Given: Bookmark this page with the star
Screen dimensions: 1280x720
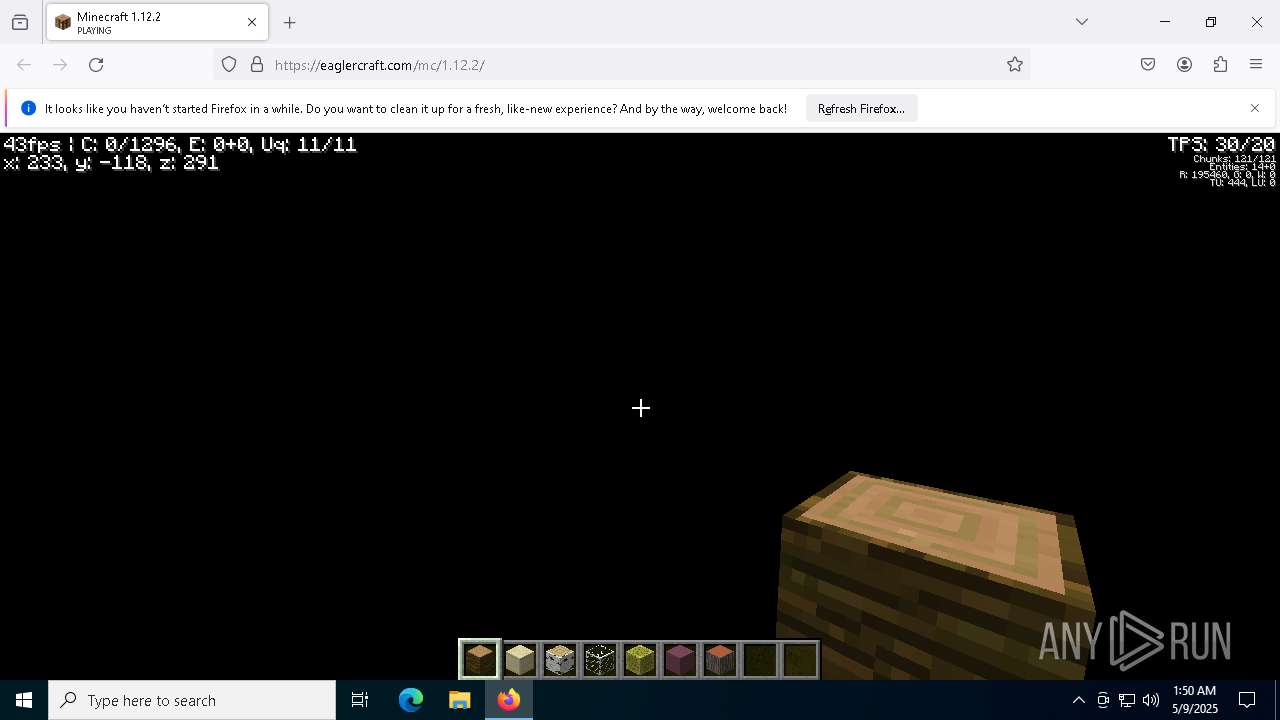Looking at the screenshot, I should (x=1015, y=65).
